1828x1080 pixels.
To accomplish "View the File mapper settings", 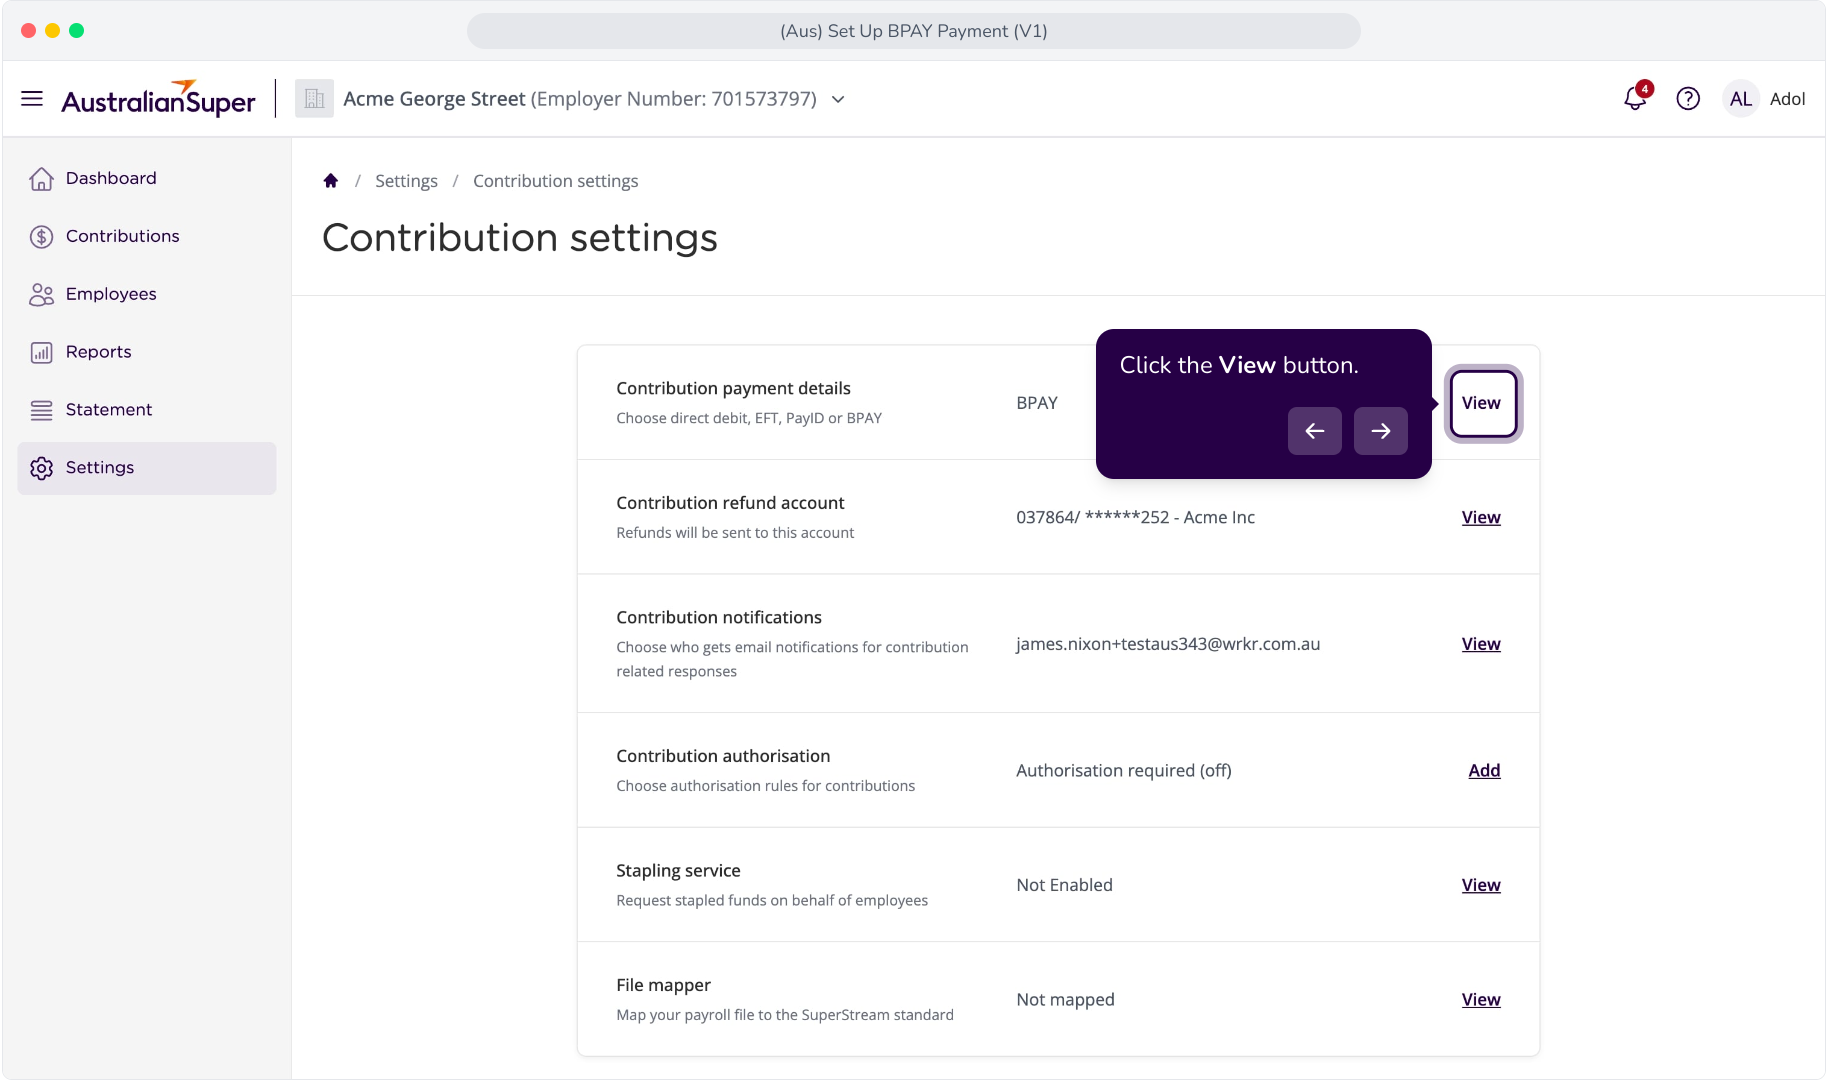I will pyautogui.click(x=1481, y=999).
